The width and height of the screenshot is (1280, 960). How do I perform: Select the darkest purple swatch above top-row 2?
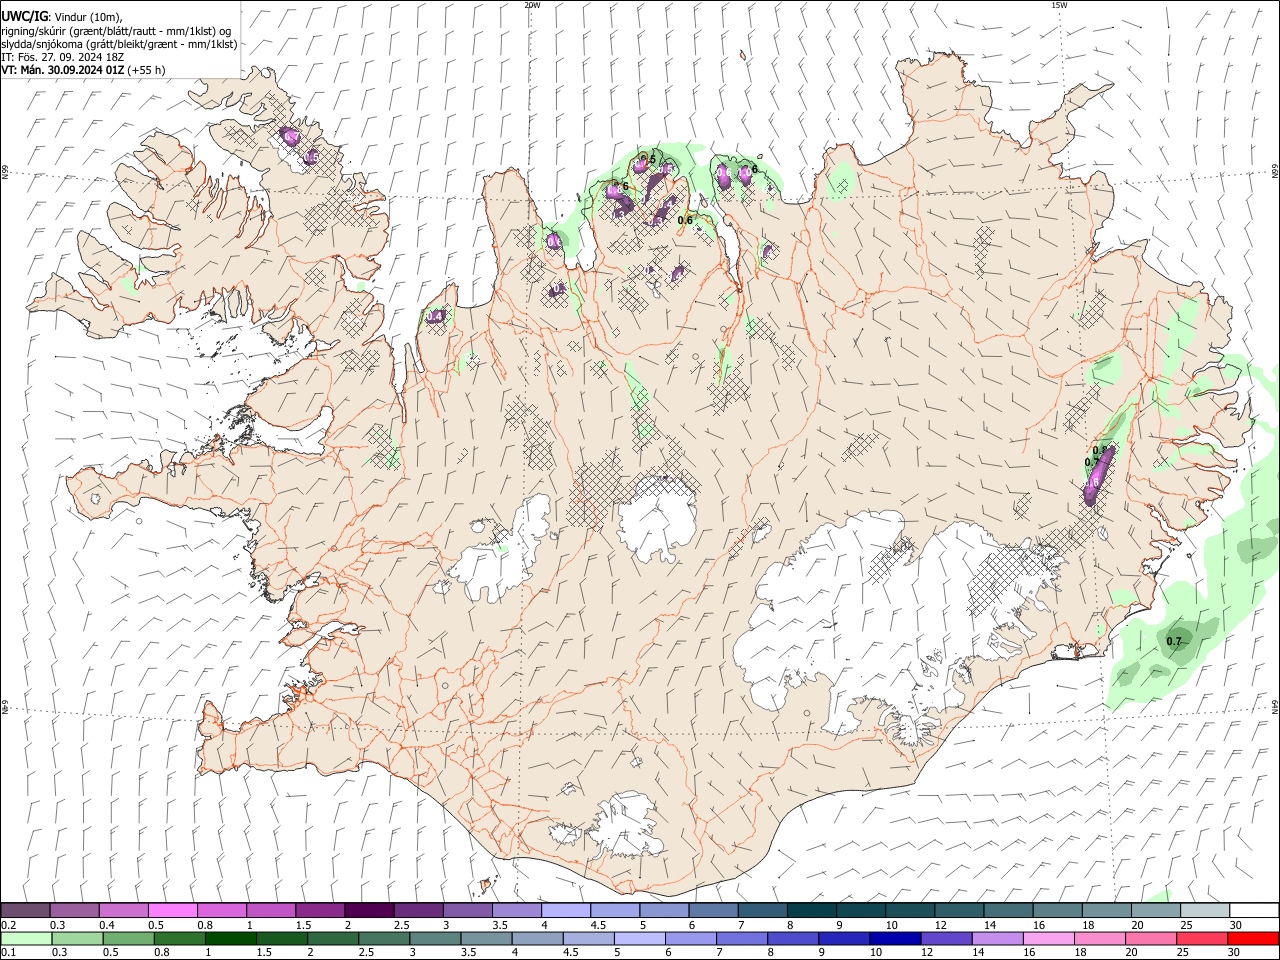tap(369, 911)
